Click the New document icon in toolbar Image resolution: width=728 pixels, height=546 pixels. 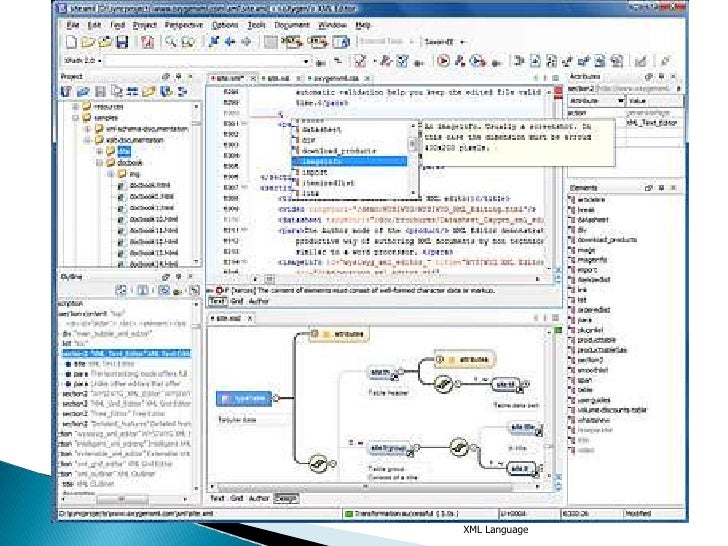coord(71,42)
